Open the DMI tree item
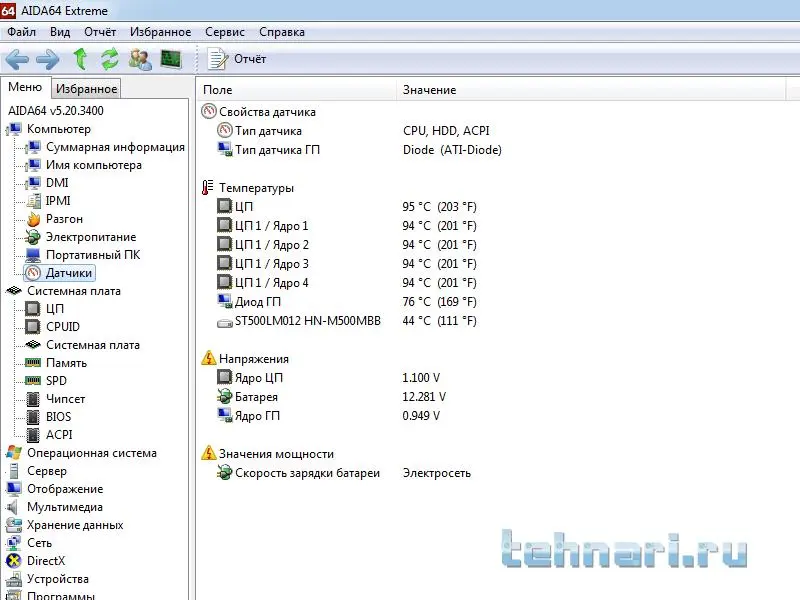Viewport: 800px width, 600px height. coord(57,183)
